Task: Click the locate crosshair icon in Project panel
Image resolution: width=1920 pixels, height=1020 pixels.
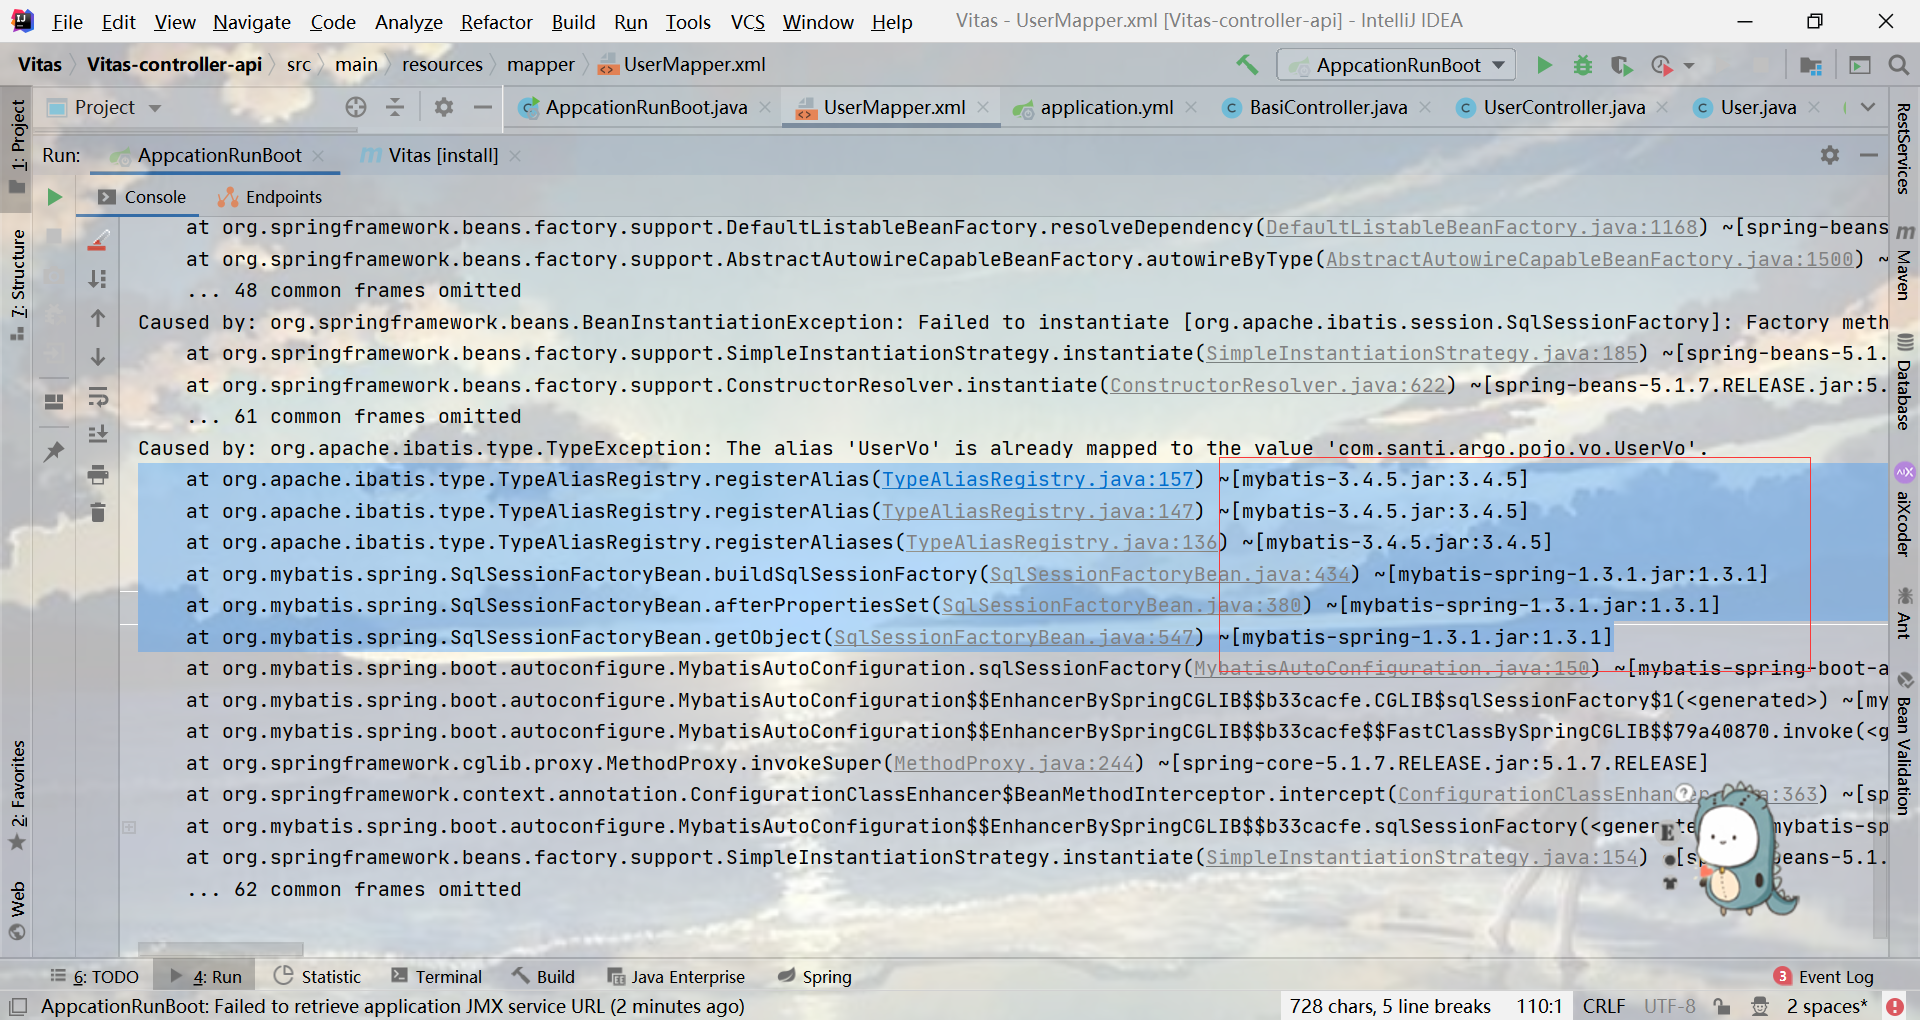Action: point(356,107)
